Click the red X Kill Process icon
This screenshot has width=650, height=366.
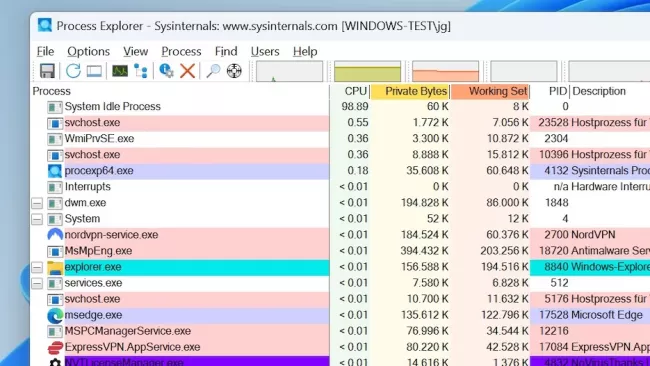point(187,71)
